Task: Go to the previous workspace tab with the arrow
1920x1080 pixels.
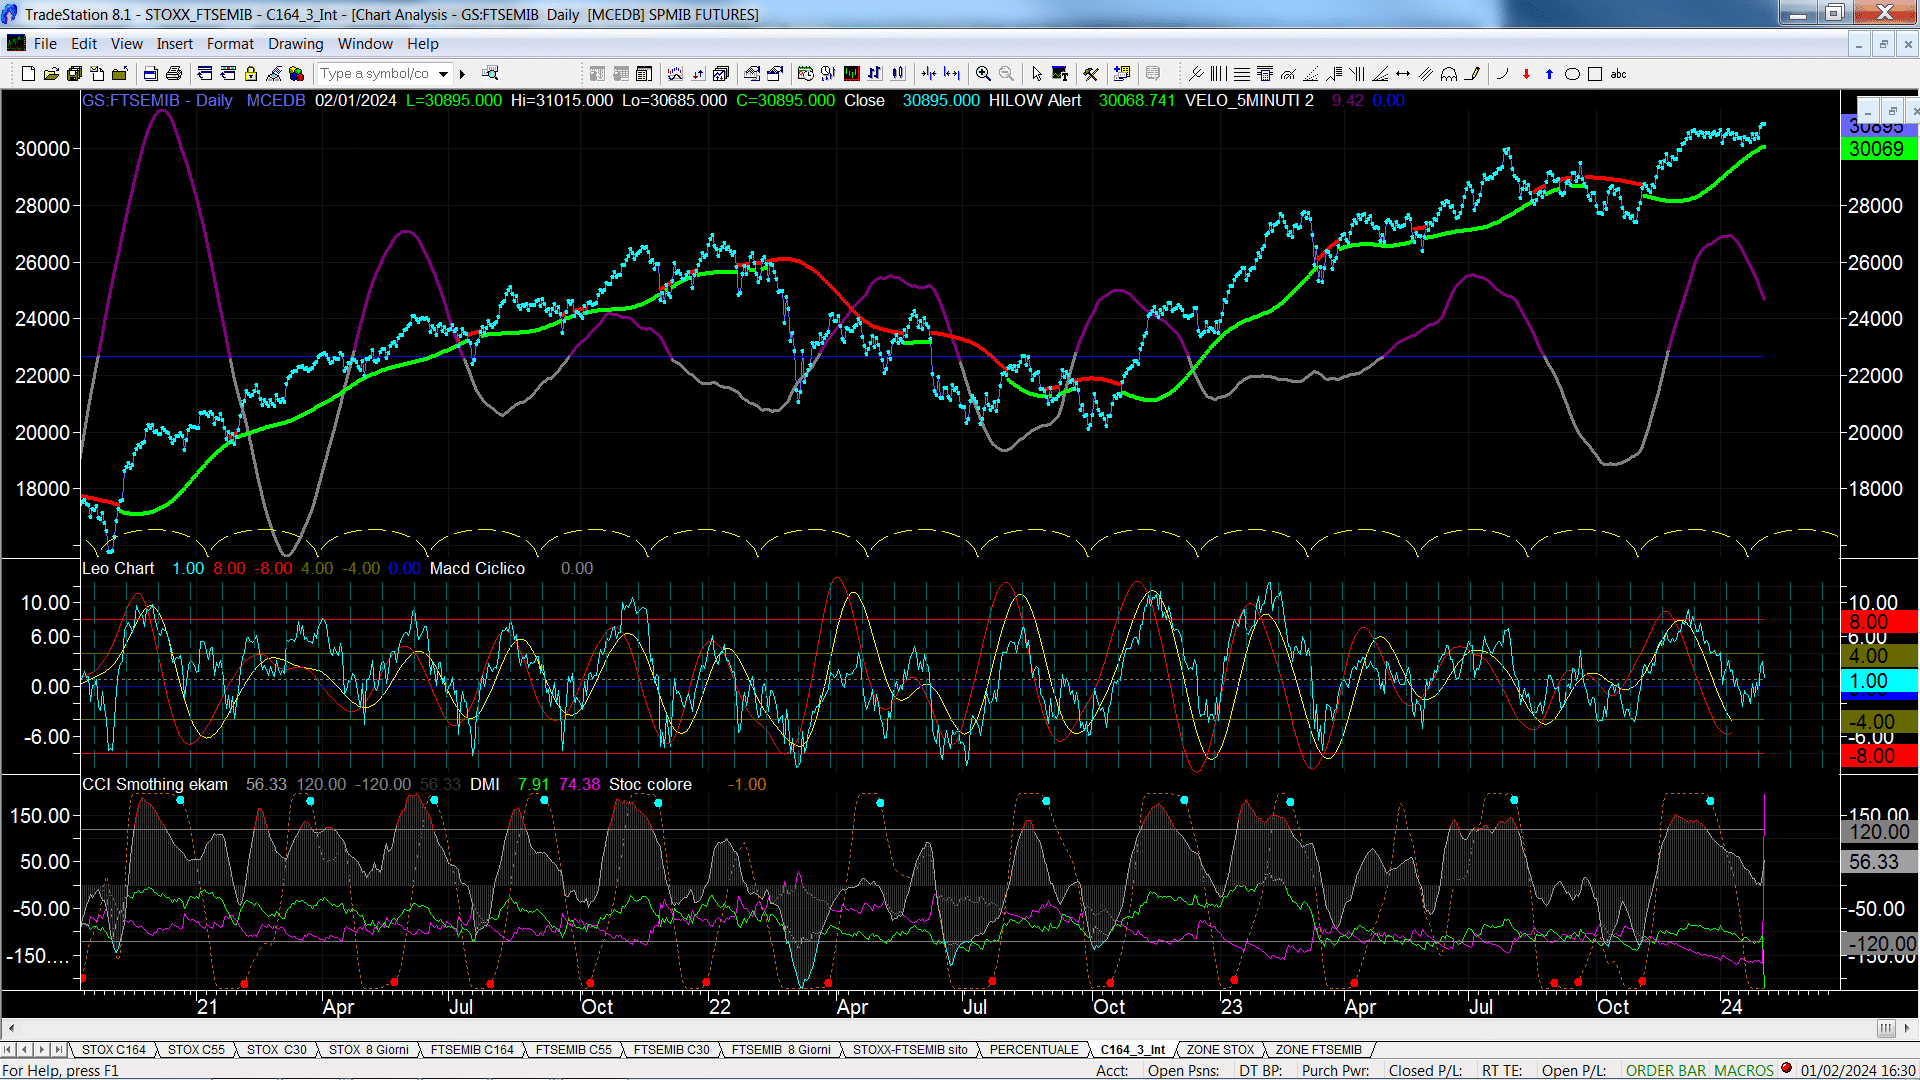Action: click(x=25, y=1050)
